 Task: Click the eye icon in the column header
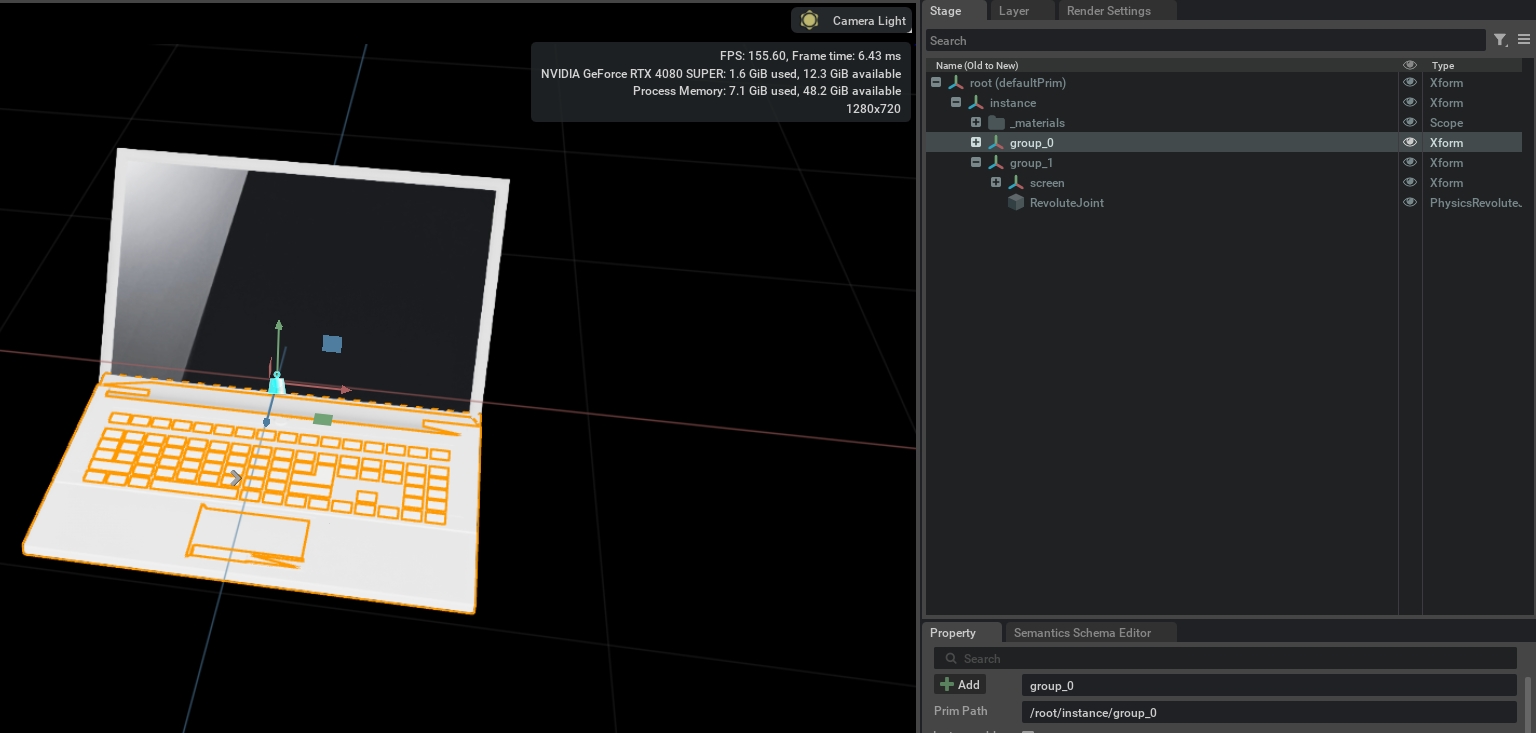pyautogui.click(x=1410, y=65)
